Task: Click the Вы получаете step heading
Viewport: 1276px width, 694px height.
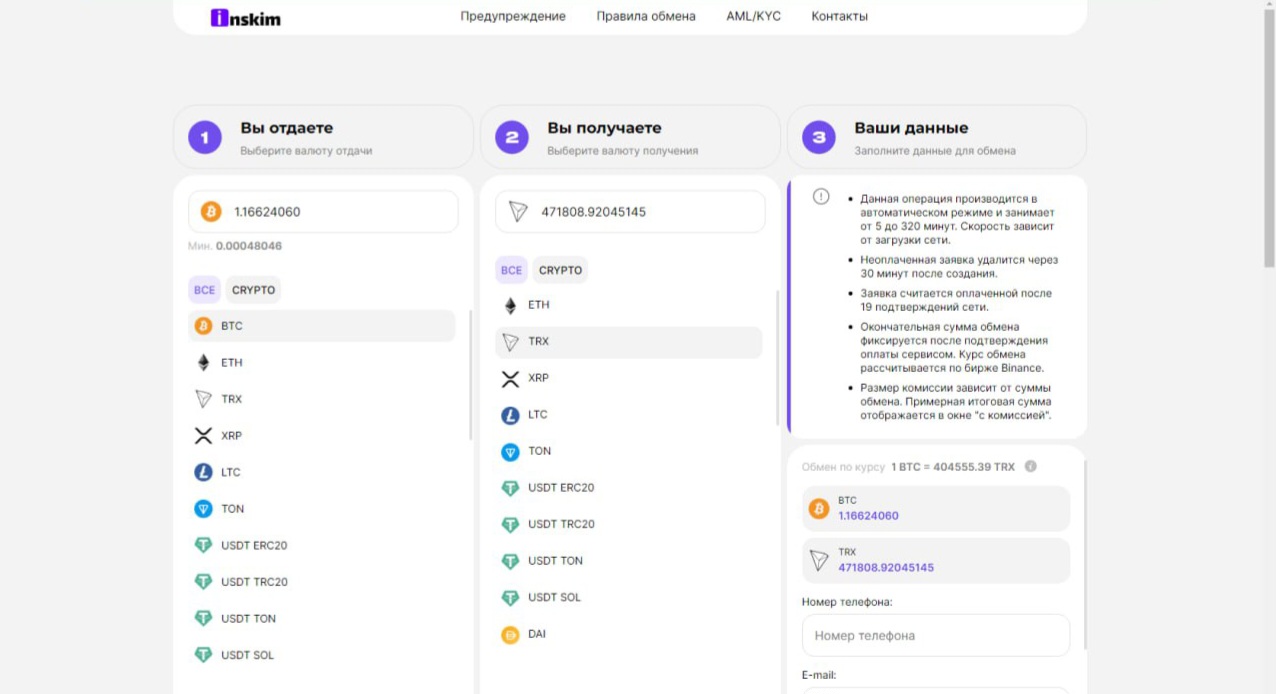Action: [604, 128]
